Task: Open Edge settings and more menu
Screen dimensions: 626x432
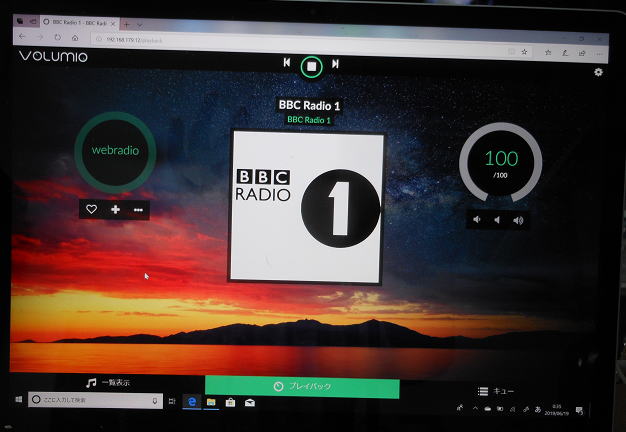Action: 598,54
